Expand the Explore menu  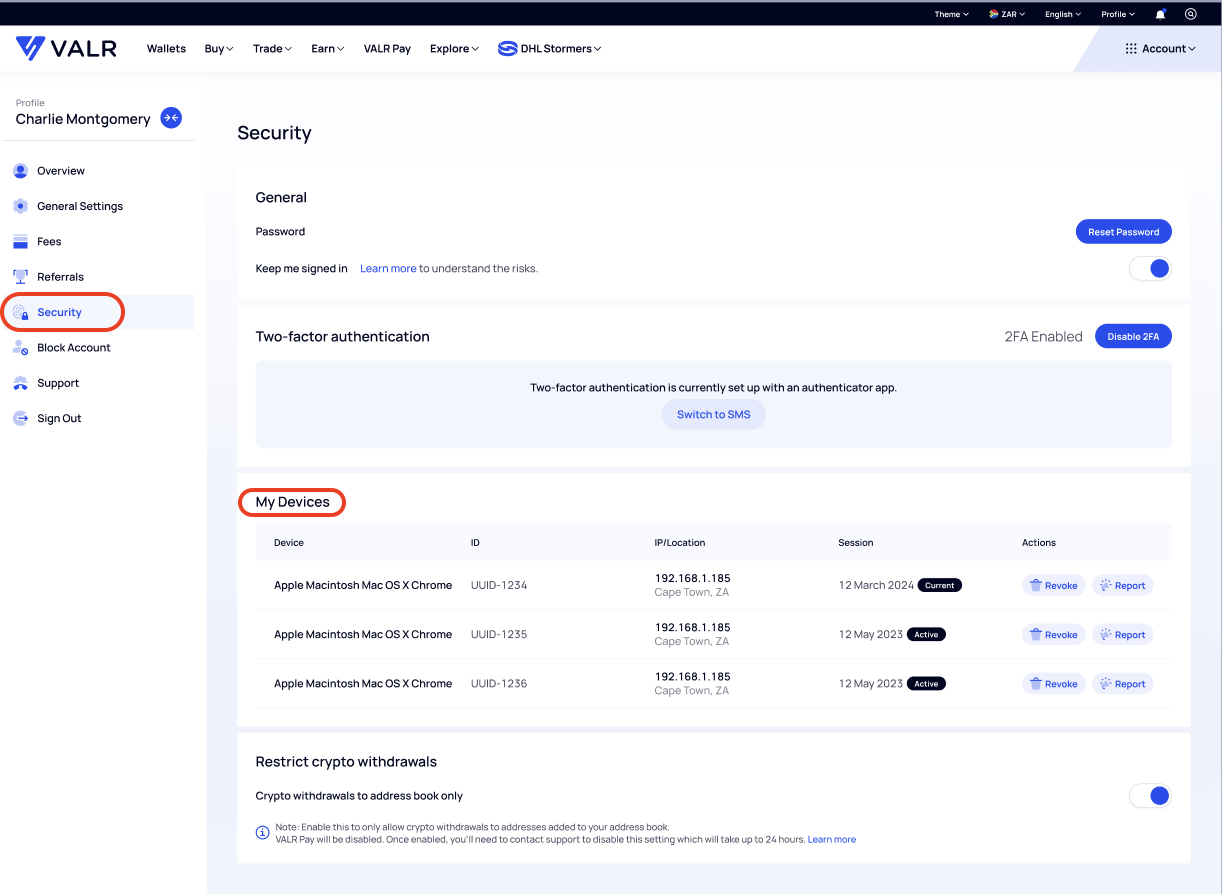454,48
